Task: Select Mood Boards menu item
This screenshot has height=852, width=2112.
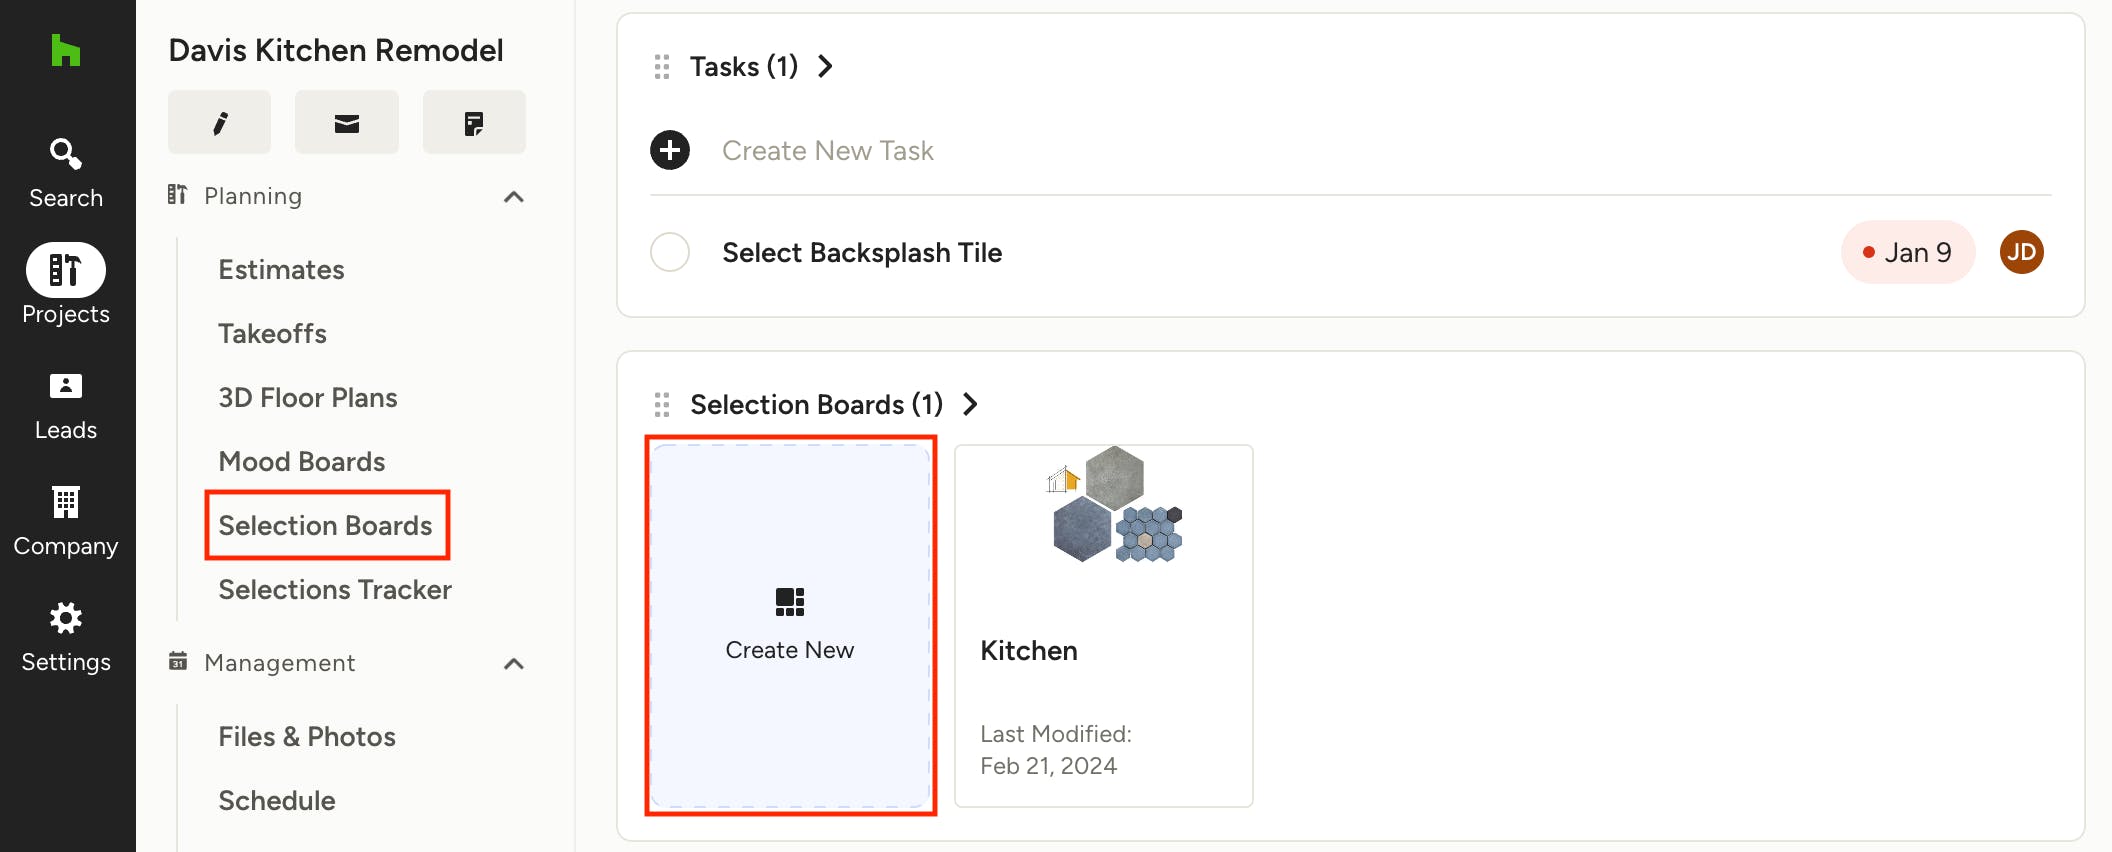Action: (x=301, y=462)
